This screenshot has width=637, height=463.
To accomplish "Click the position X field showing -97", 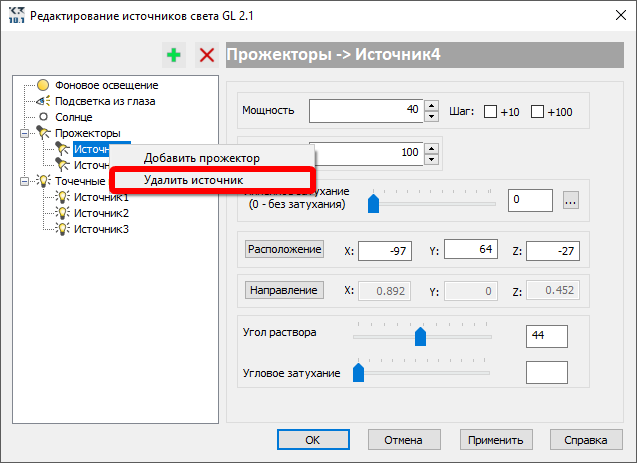I will coord(385,251).
